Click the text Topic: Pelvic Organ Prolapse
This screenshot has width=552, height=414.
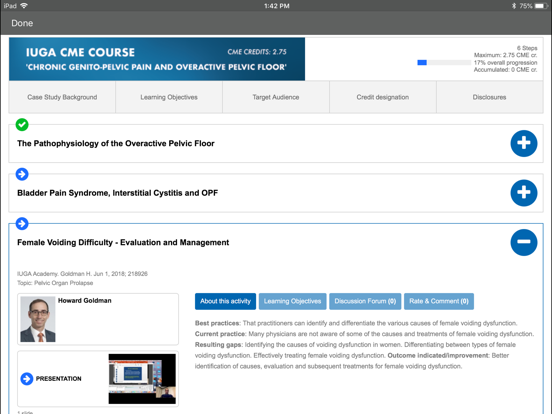coord(55,283)
